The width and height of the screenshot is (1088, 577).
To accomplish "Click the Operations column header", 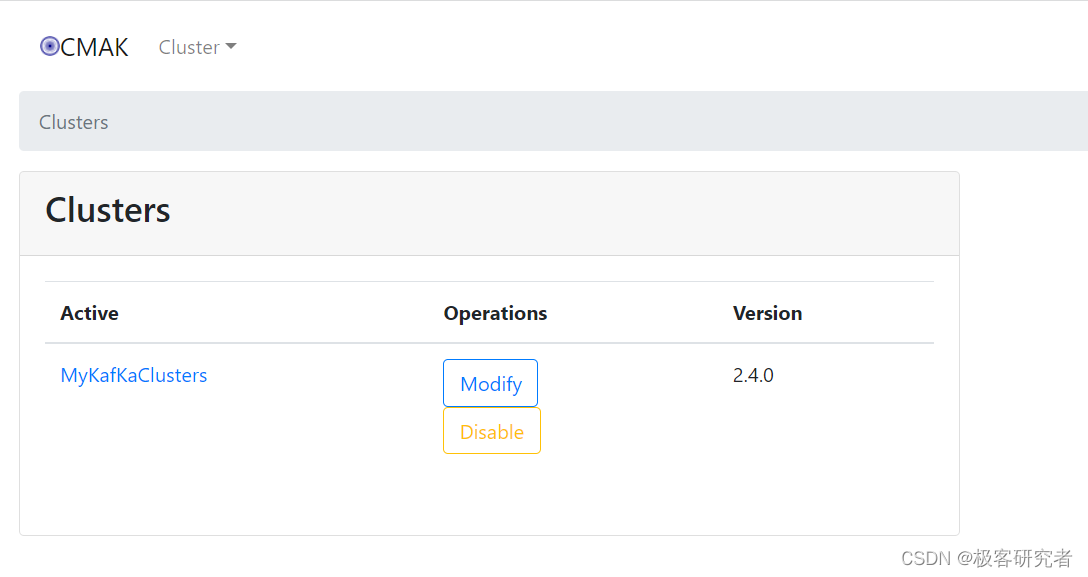I will coord(495,313).
